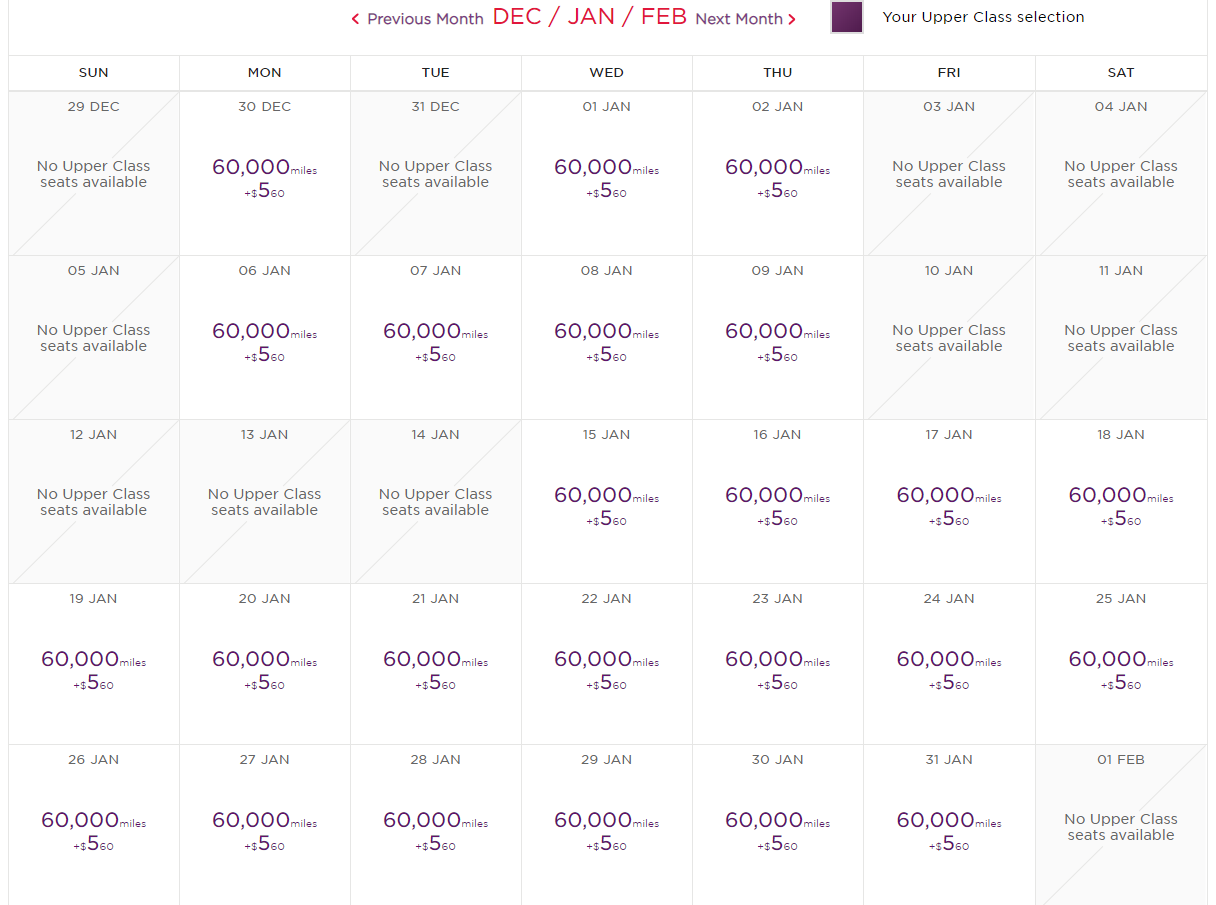Viewport: 1216px width, 905px height.
Task: Click the SUN column header
Action: pos(93,73)
